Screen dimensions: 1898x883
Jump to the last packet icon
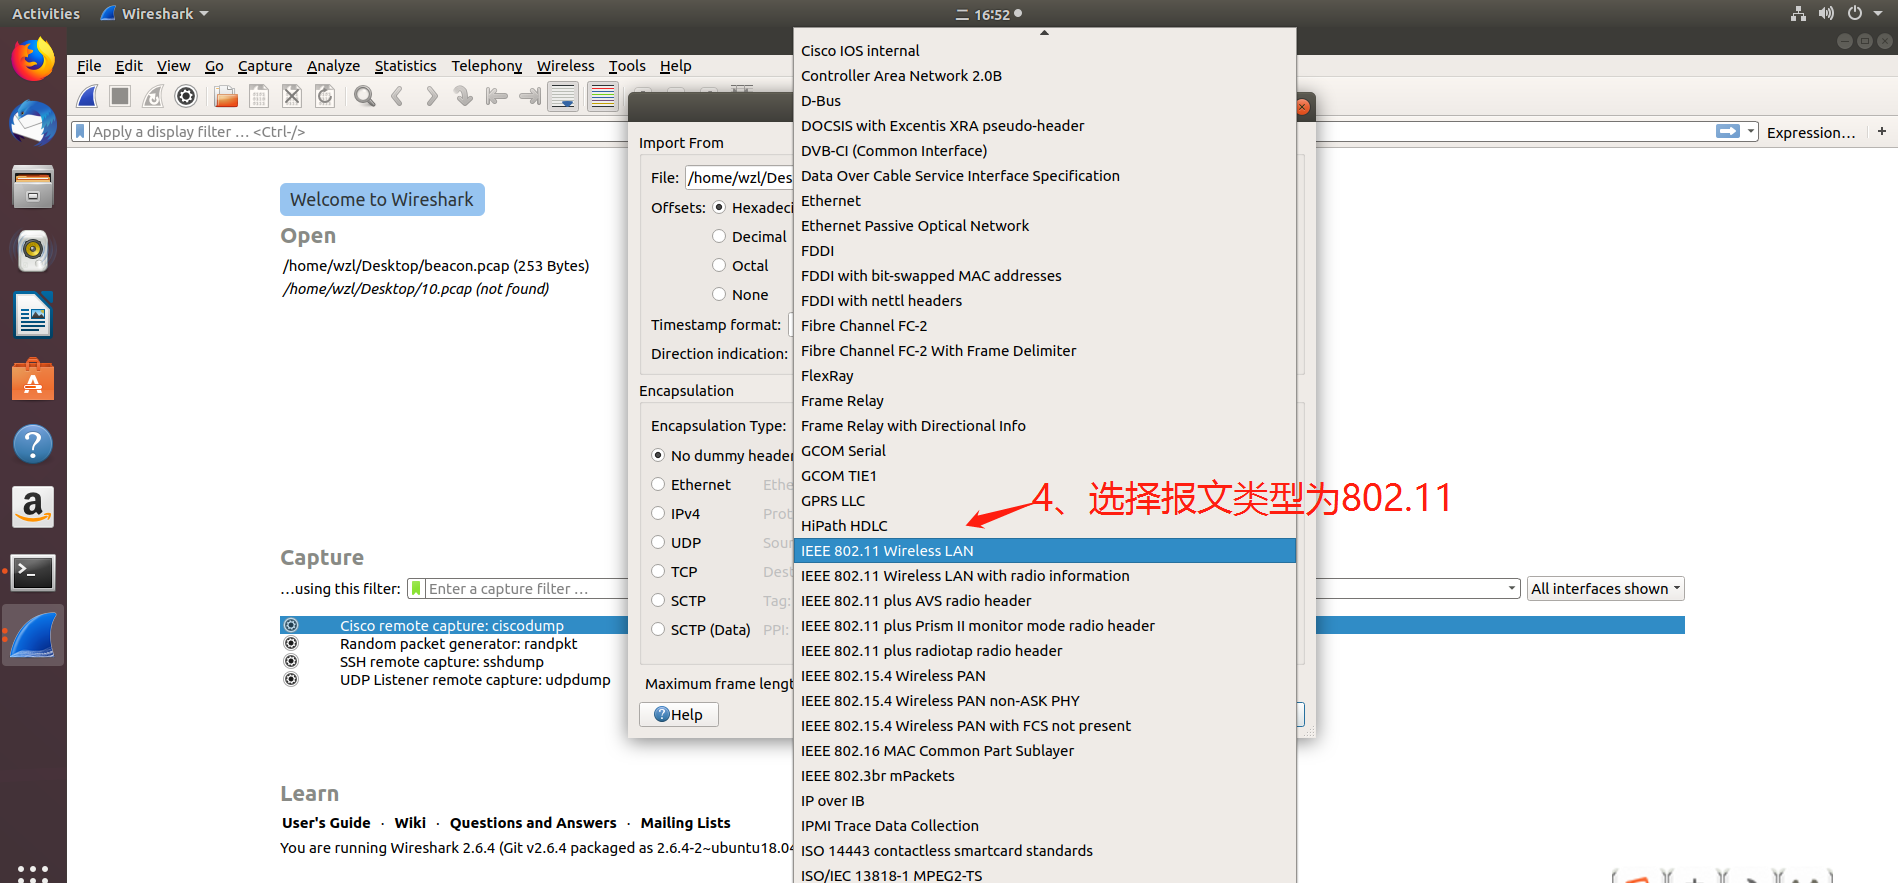pyautogui.click(x=529, y=97)
